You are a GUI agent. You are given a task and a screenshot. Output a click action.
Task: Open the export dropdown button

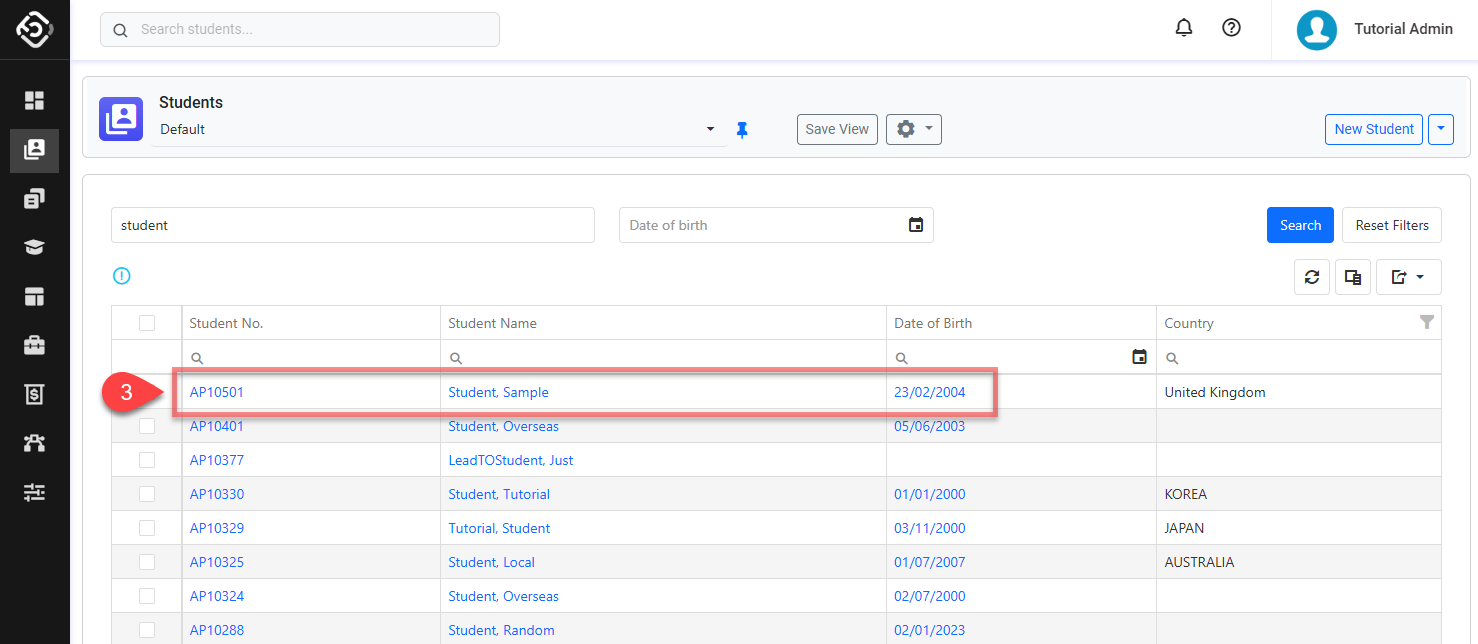[x=1408, y=277]
